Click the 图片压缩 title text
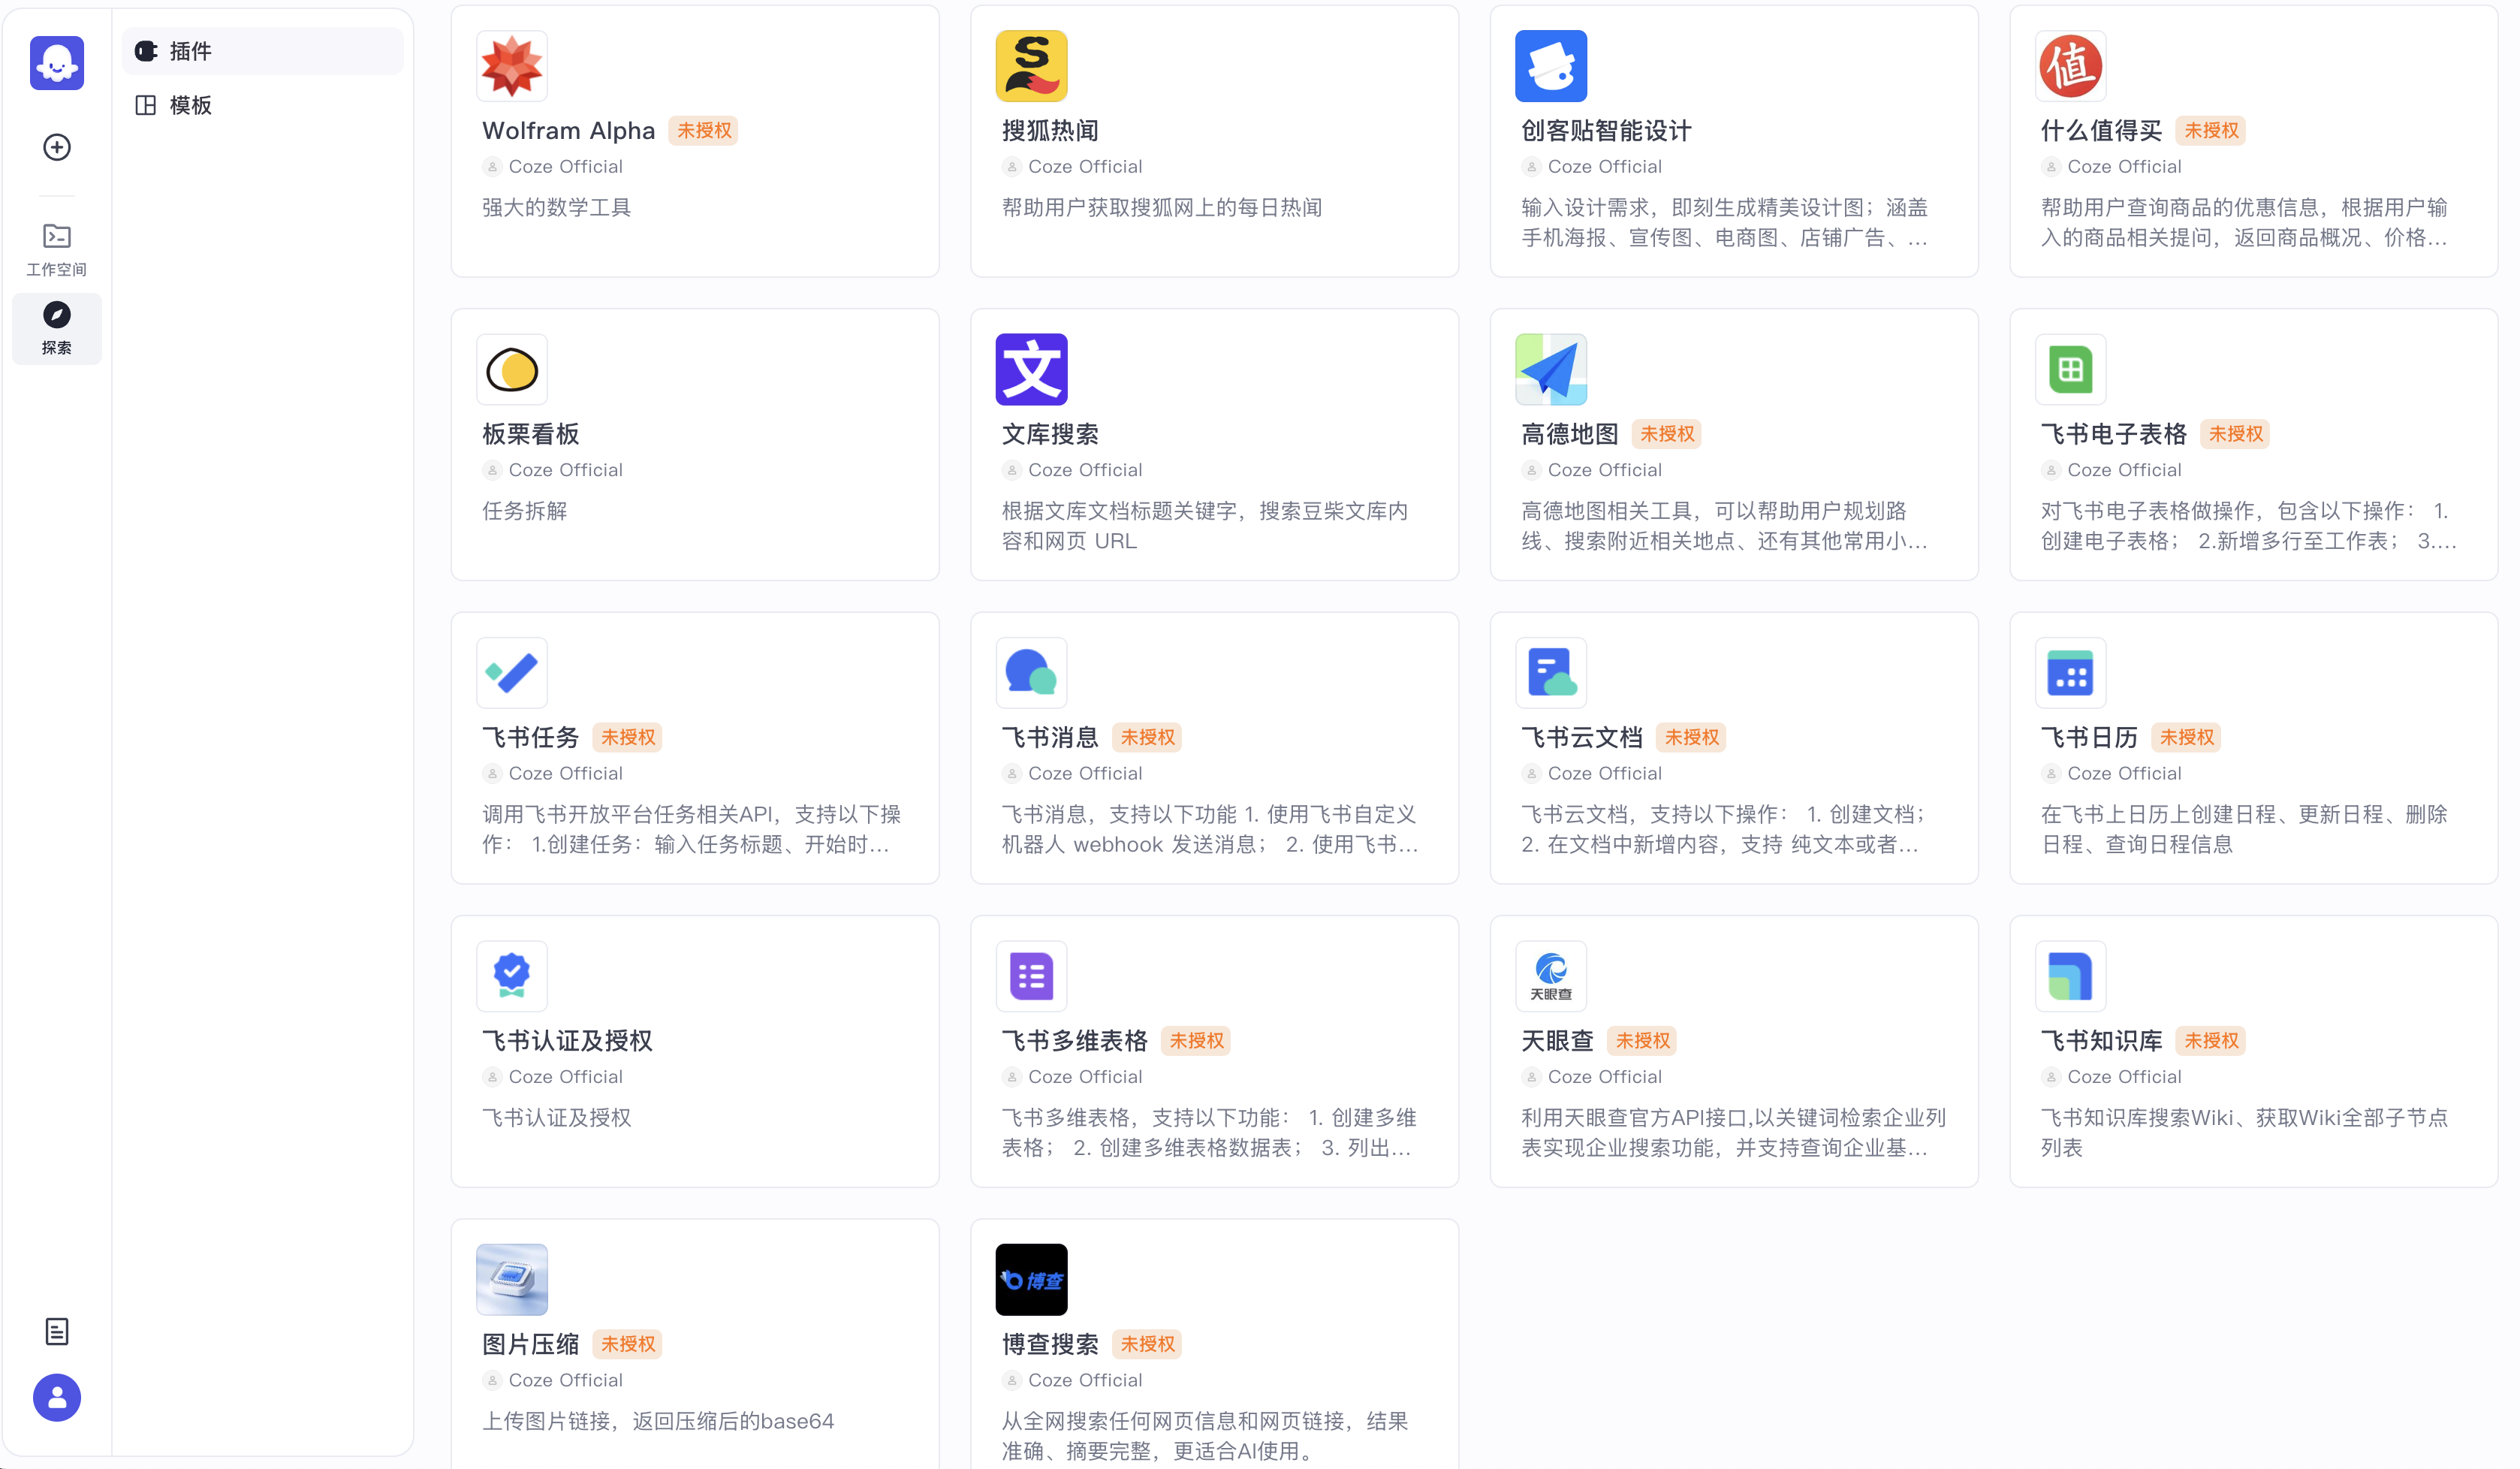 (530, 1344)
